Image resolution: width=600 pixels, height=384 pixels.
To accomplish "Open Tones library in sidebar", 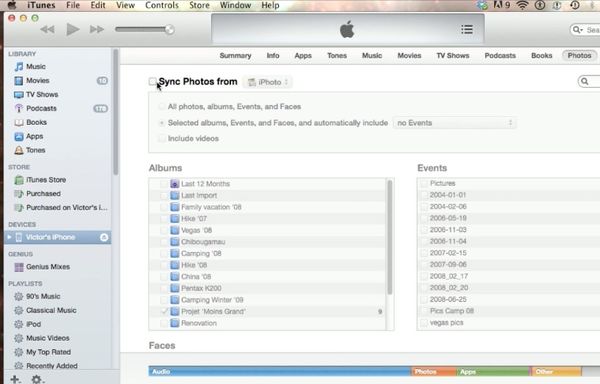I will coord(35,150).
